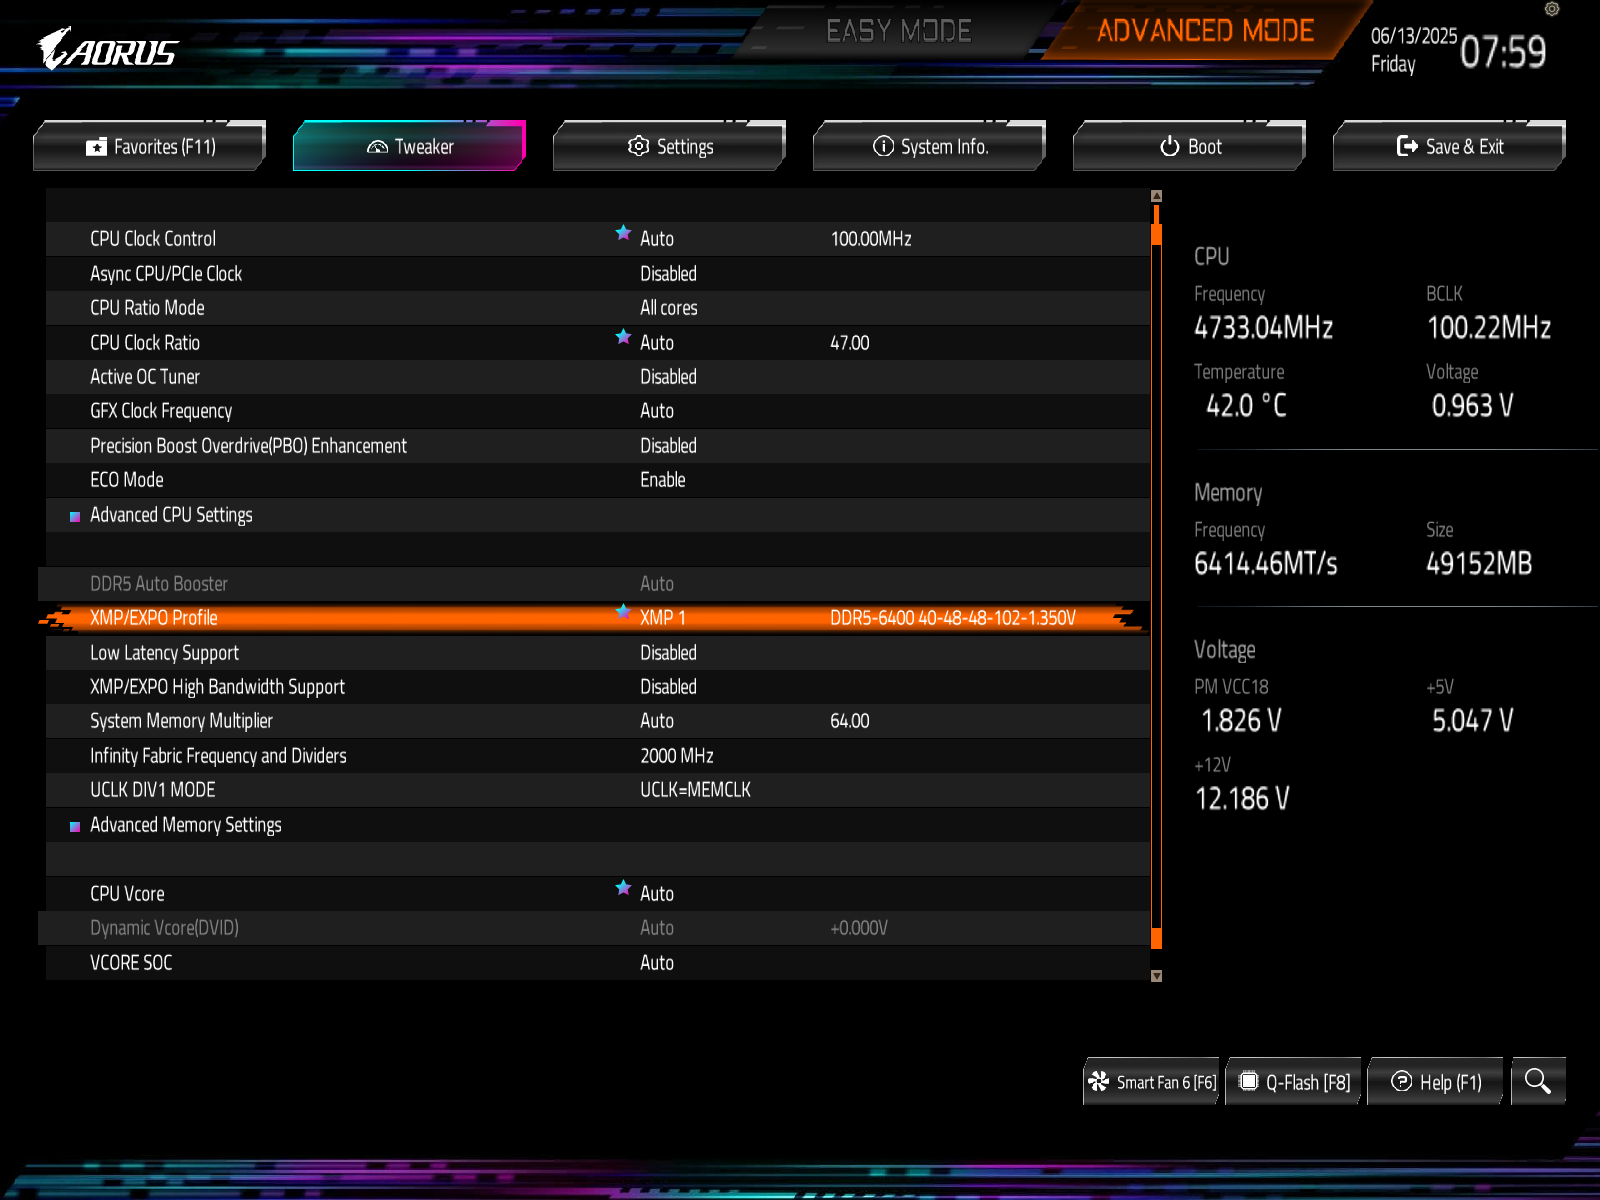Click the 47.00 ratio value
The width and height of the screenshot is (1600, 1200).
(x=850, y=343)
